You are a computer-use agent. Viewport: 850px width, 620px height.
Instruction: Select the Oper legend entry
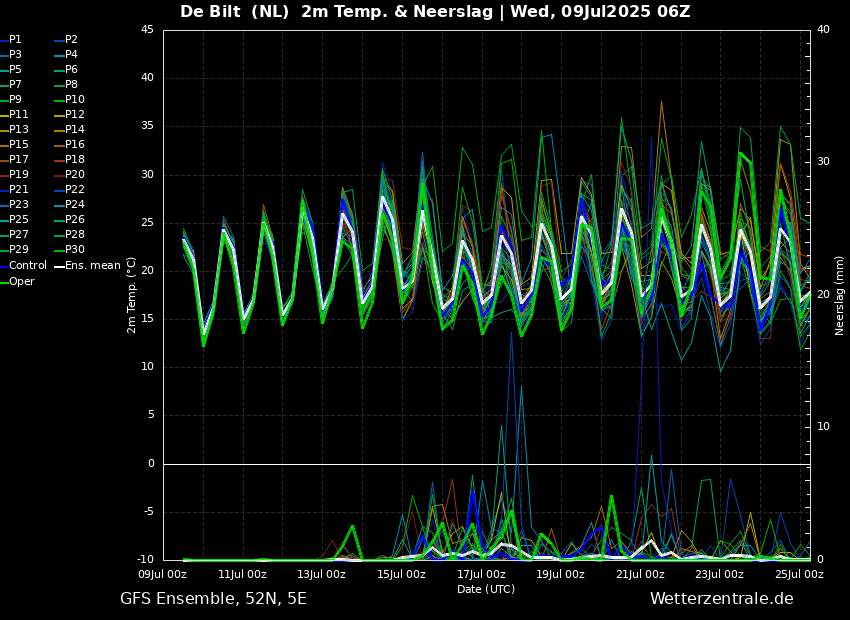21,281
